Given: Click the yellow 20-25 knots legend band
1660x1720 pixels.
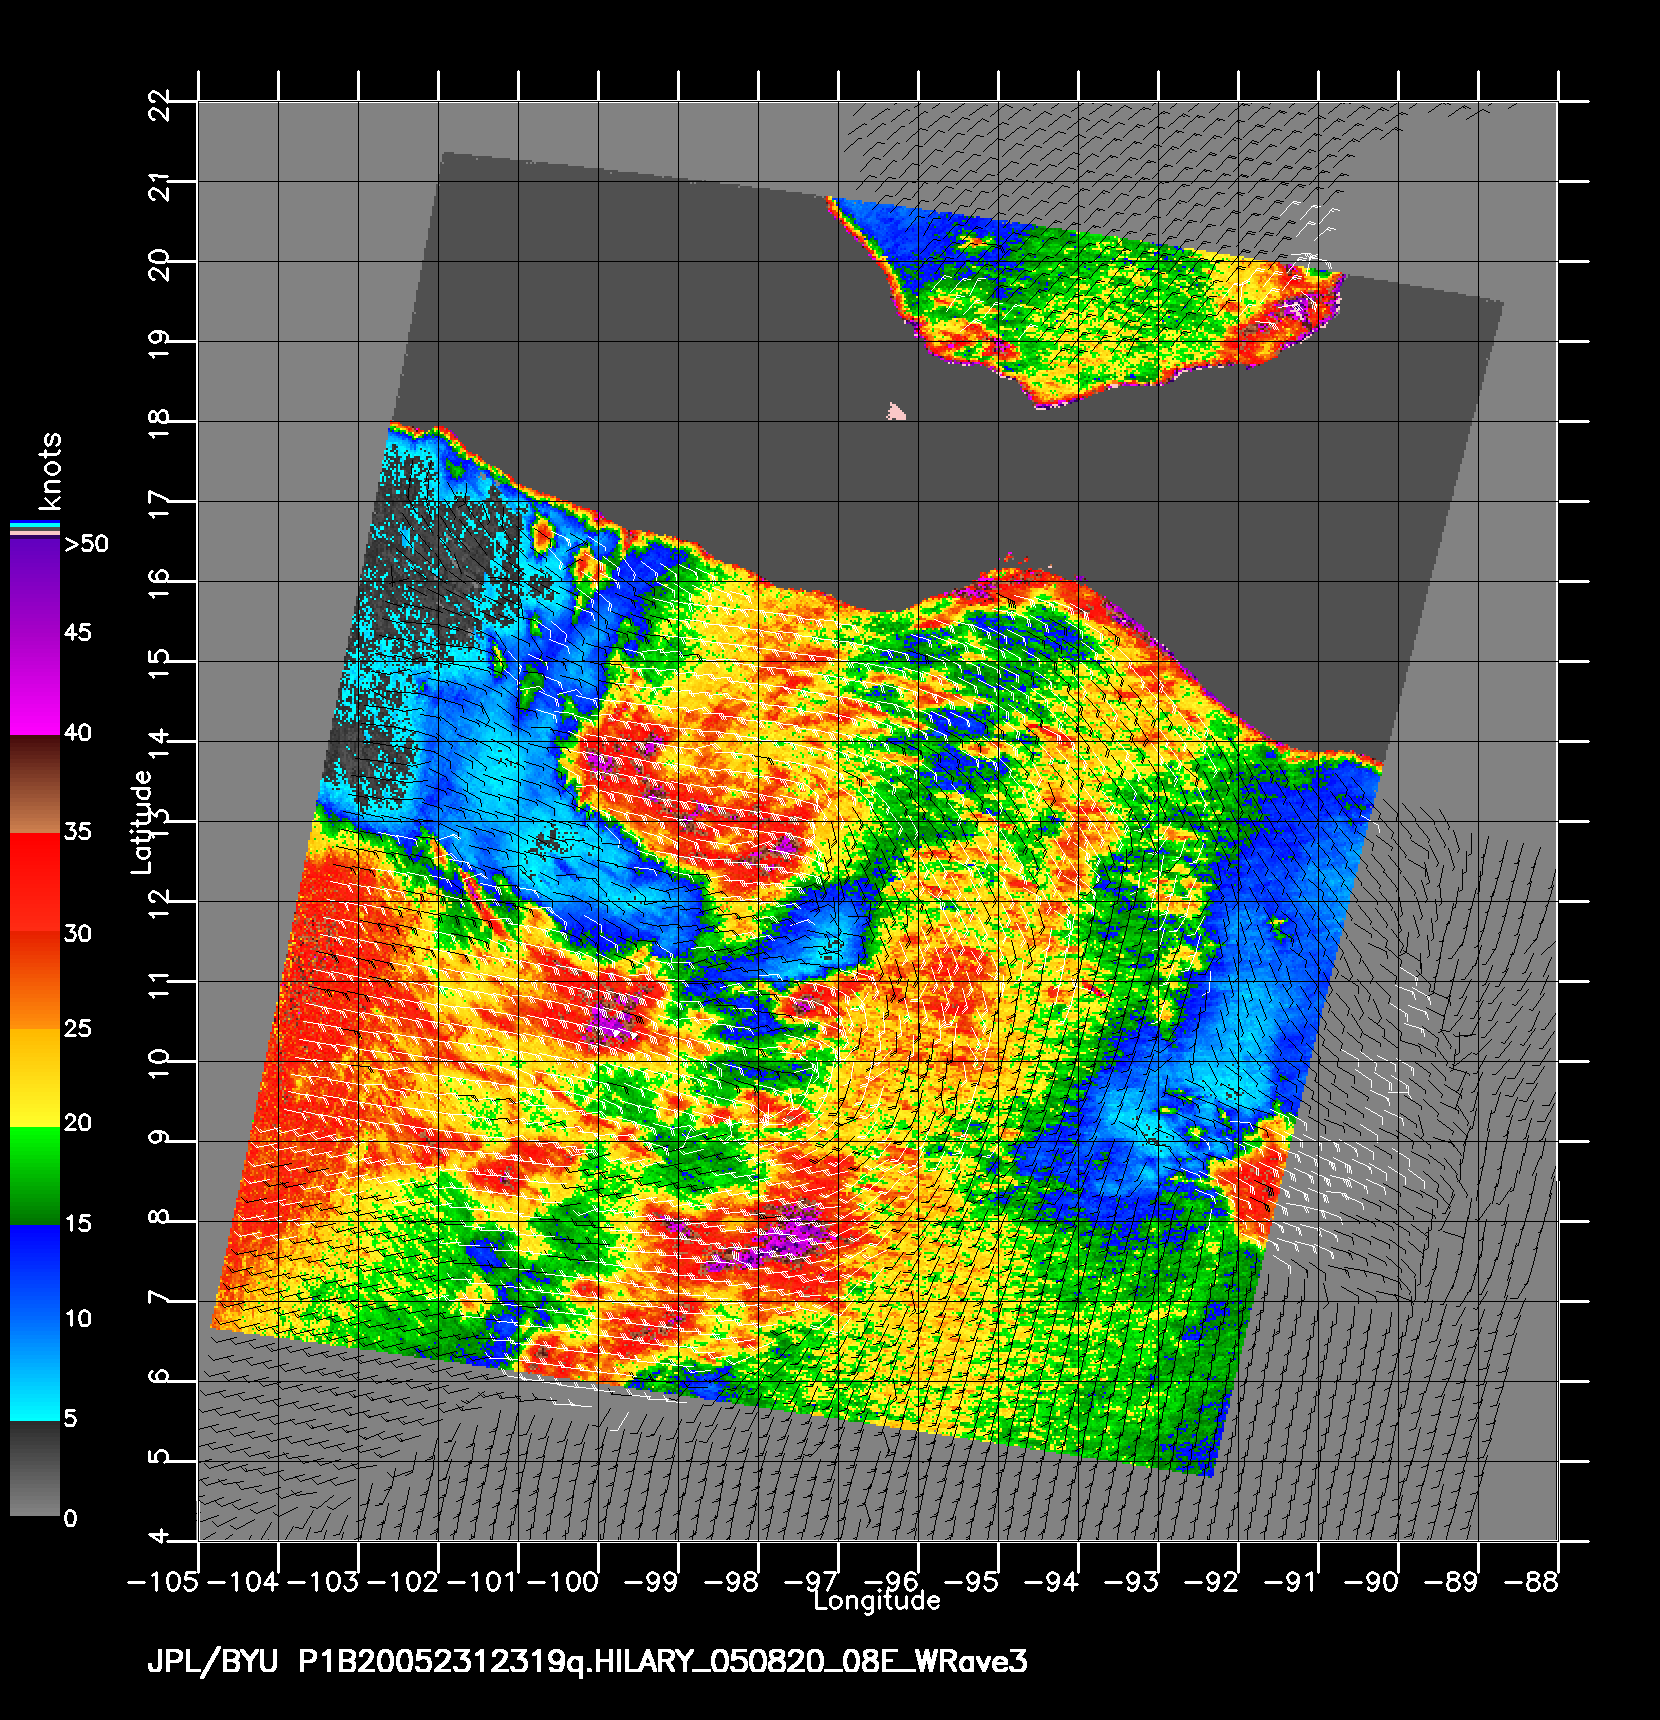Looking at the screenshot, I should [x=35, y=1078].
